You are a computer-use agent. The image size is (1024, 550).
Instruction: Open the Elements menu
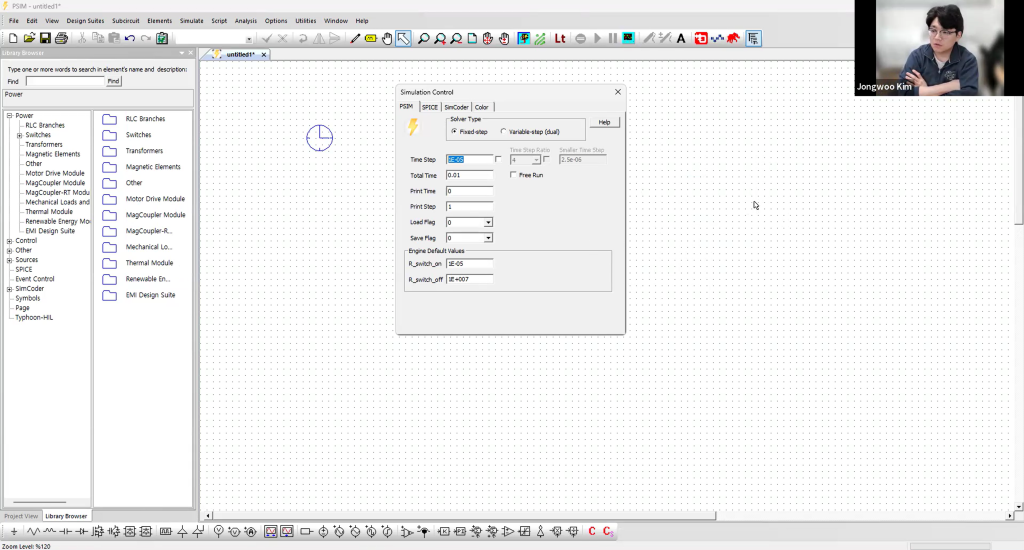(159, 21)
